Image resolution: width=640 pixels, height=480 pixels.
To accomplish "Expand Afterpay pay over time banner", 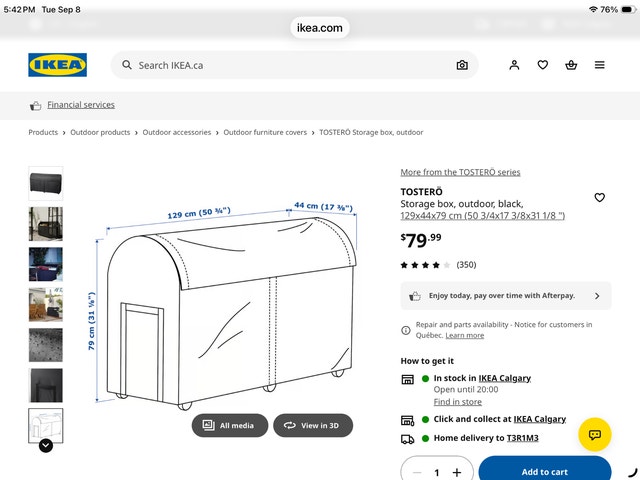I will pos(506,296).
